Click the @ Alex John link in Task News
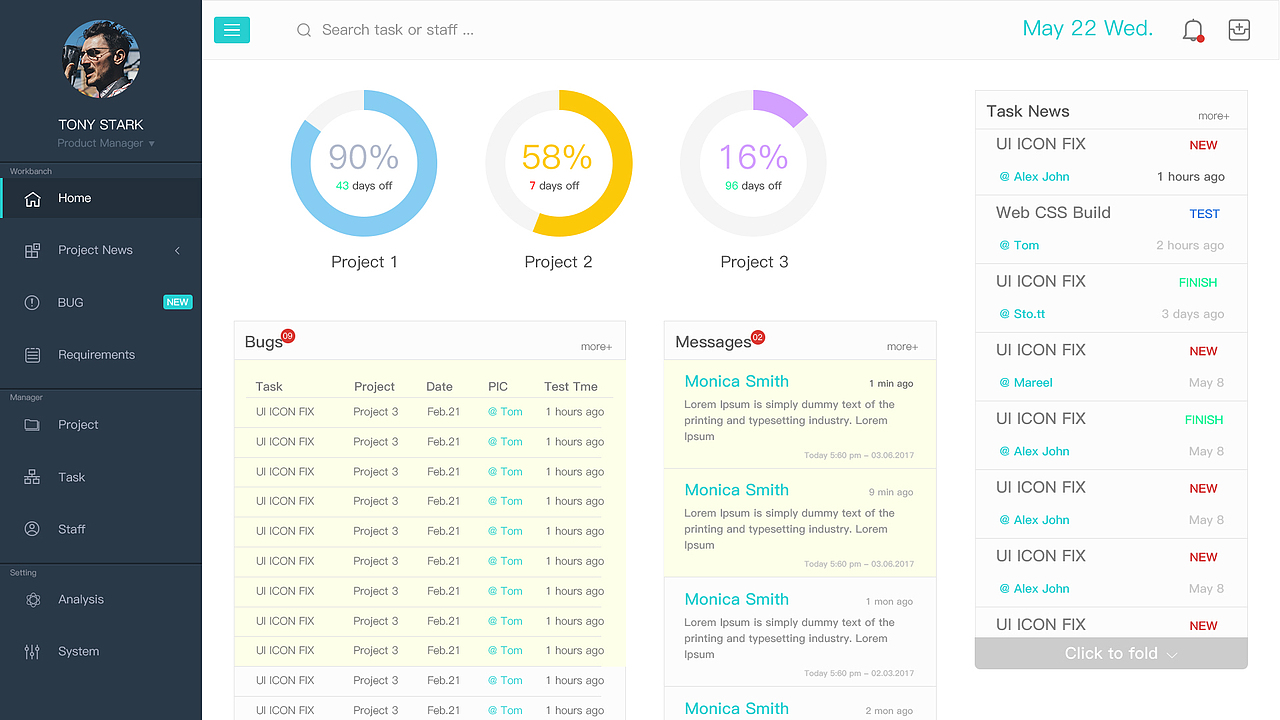This screenshot has height=720, width=1280. 1033,176
